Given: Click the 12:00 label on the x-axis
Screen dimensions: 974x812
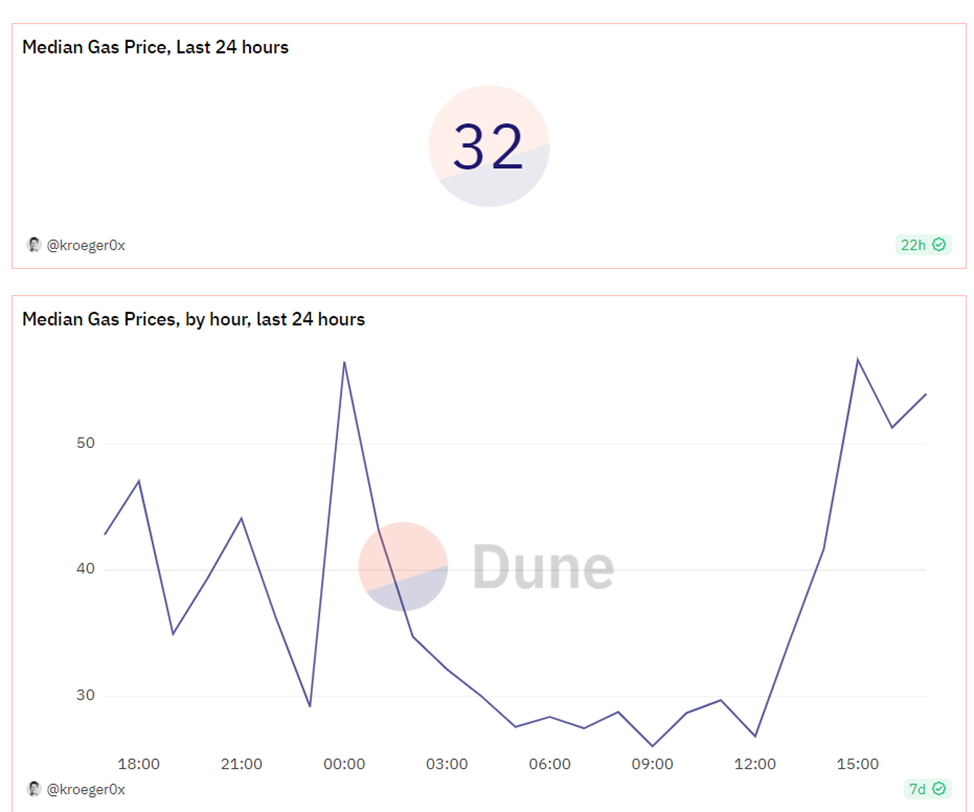Looking at the screenshot, I should [x=755, y=764].
